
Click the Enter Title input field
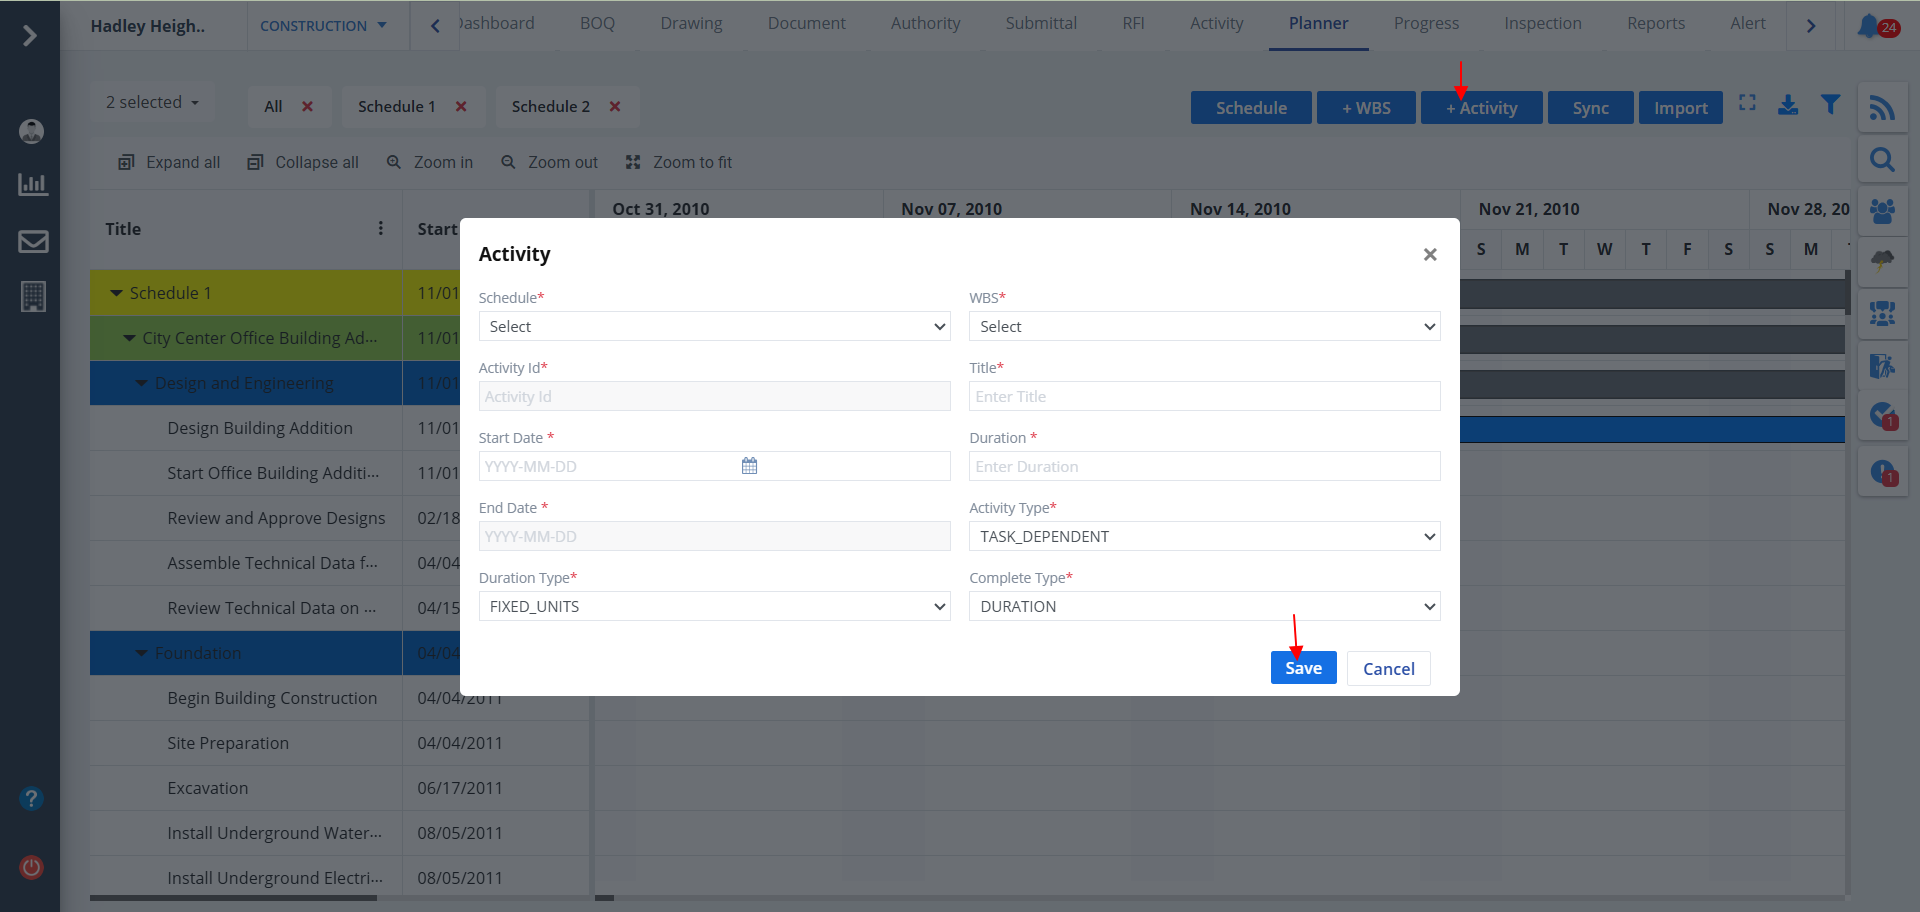(1204, 397)
